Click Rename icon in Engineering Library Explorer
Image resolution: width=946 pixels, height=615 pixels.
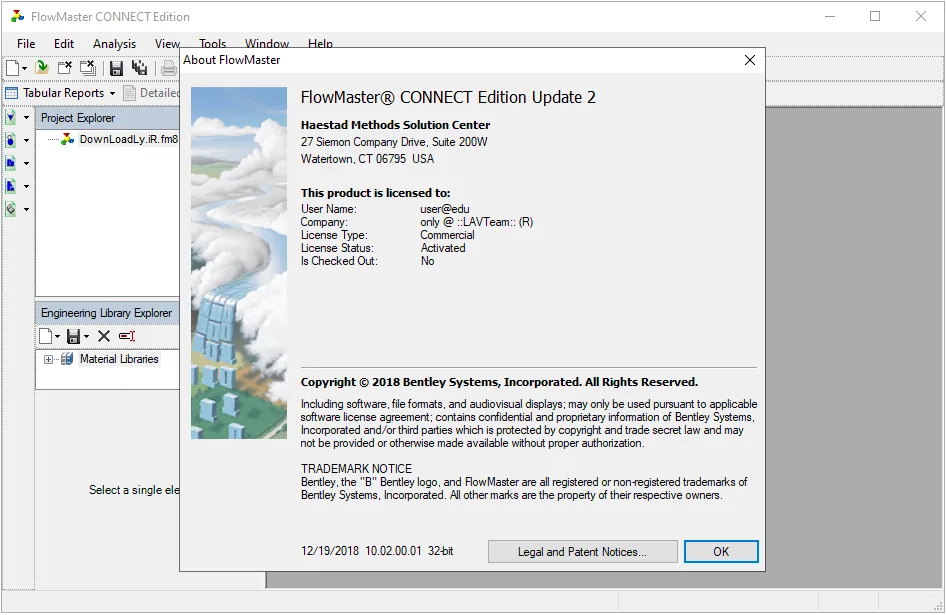tap(127, 336)
